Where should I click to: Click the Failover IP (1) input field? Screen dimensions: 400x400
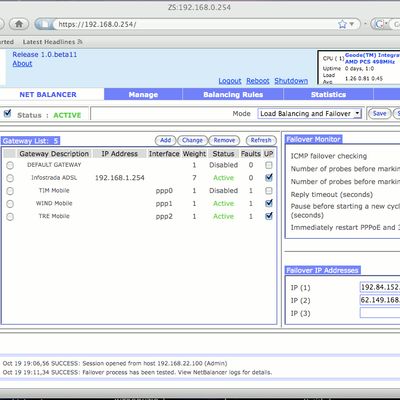380,287
